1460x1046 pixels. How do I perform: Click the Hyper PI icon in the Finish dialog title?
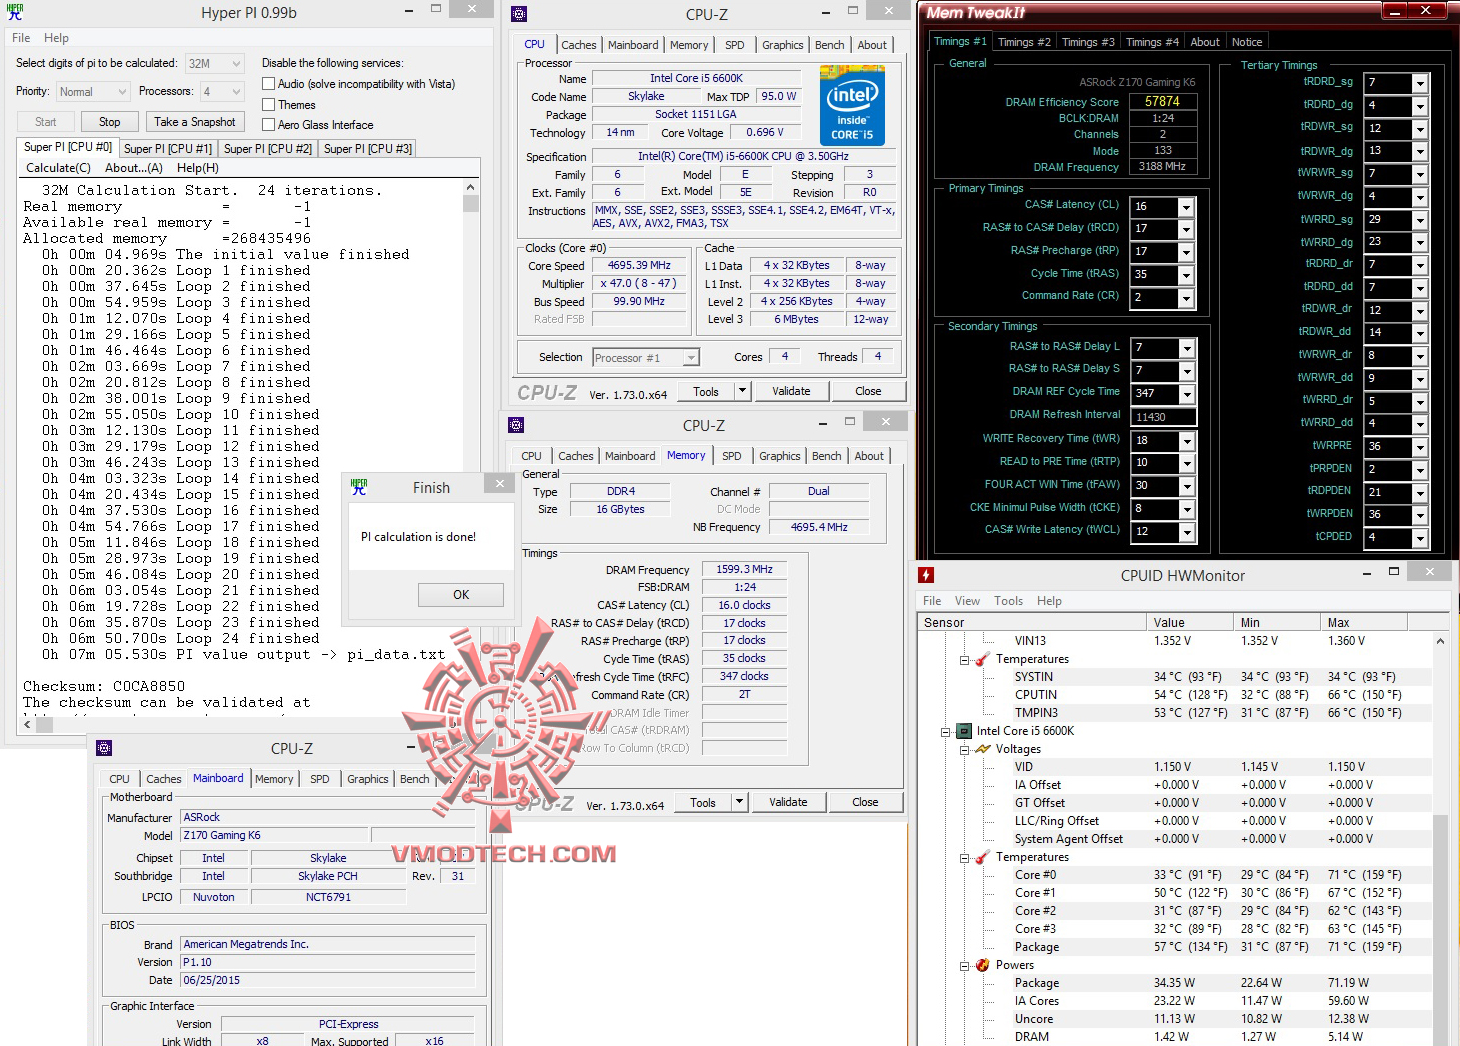point(359,487)
